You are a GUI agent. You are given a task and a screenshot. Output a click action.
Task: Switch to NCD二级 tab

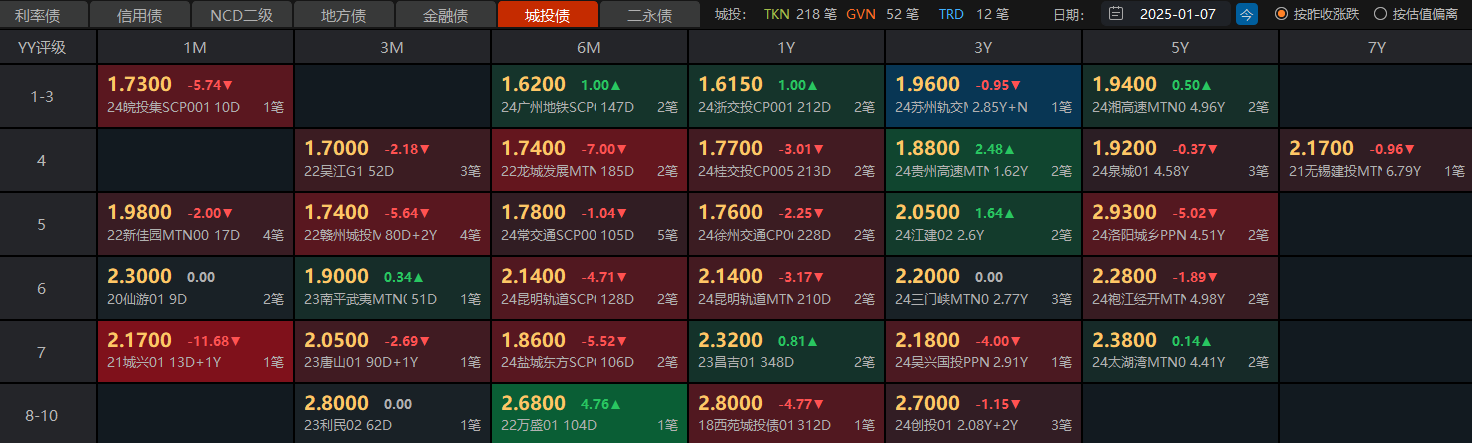tap(241, 15)
